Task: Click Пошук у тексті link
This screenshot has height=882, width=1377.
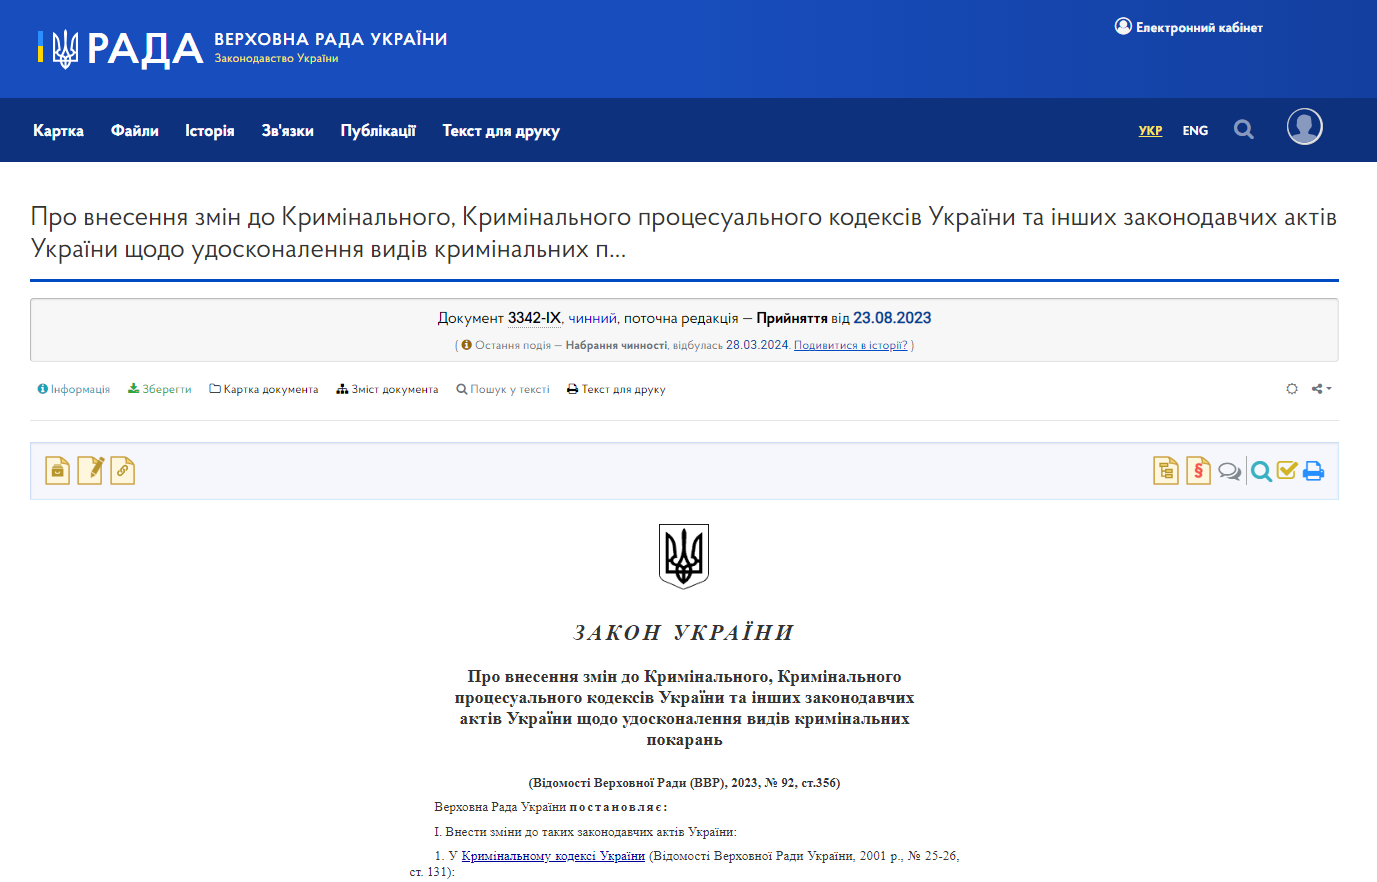Action: point(503,389)
